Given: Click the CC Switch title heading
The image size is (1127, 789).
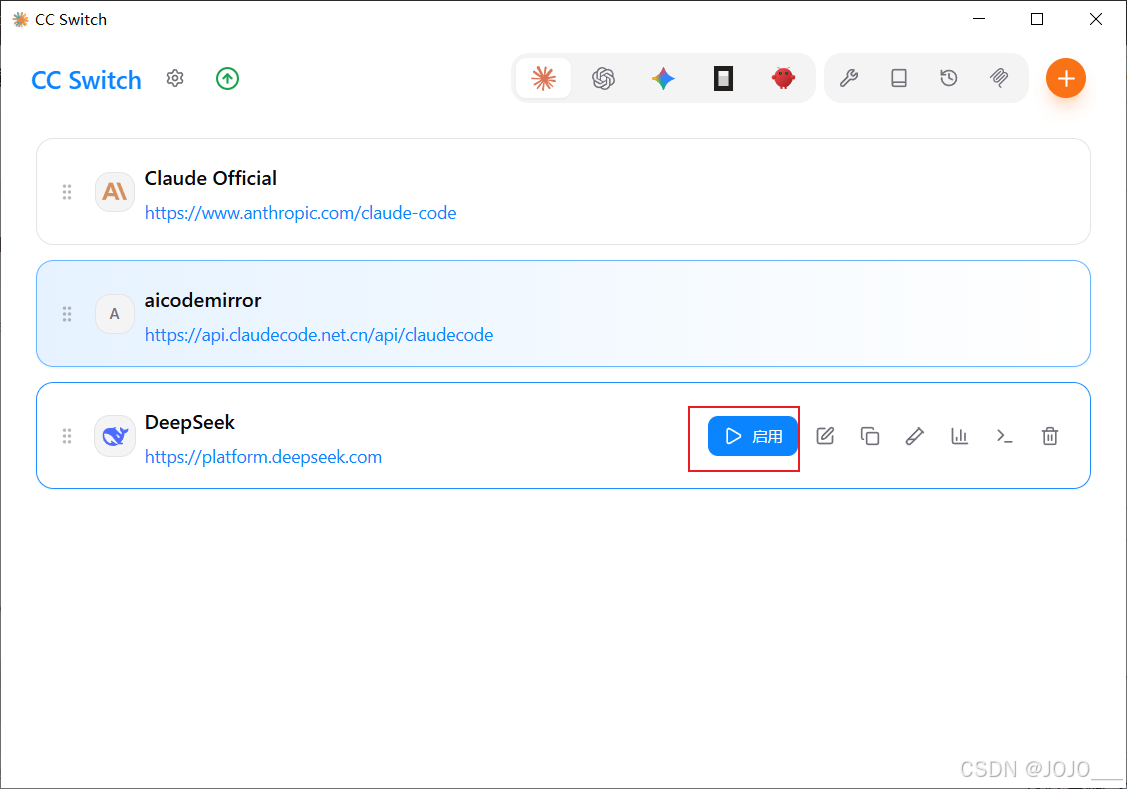Looking at the screenshot, I should pyautogui.click(x=86, y=80).
